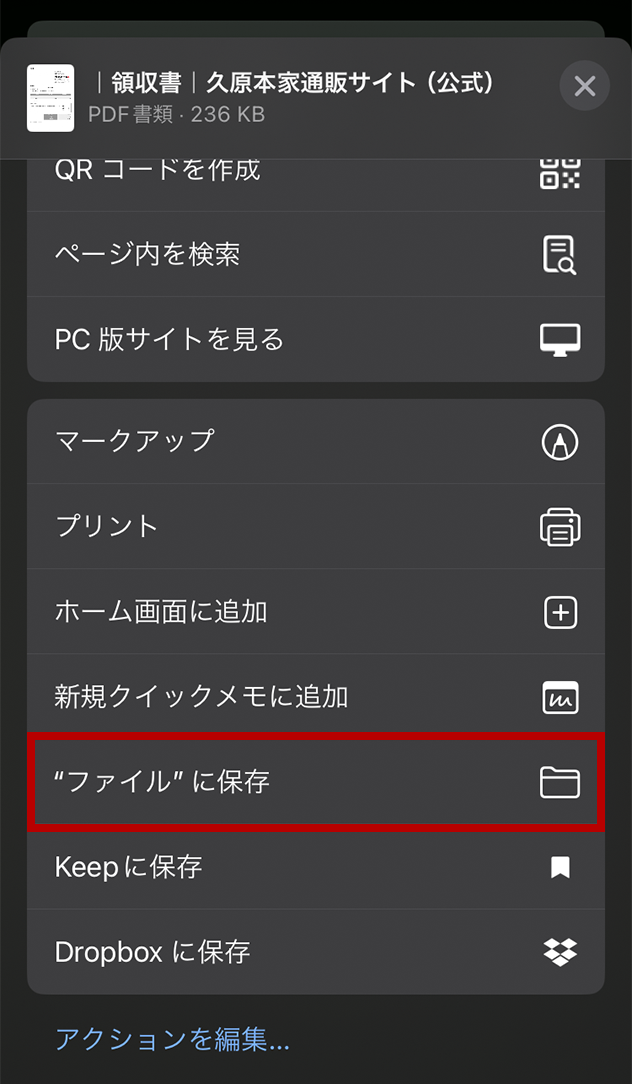Select "PC 版サイトを見る" option
Viewport: 632px width, 1084px height.
coord(316,339)
